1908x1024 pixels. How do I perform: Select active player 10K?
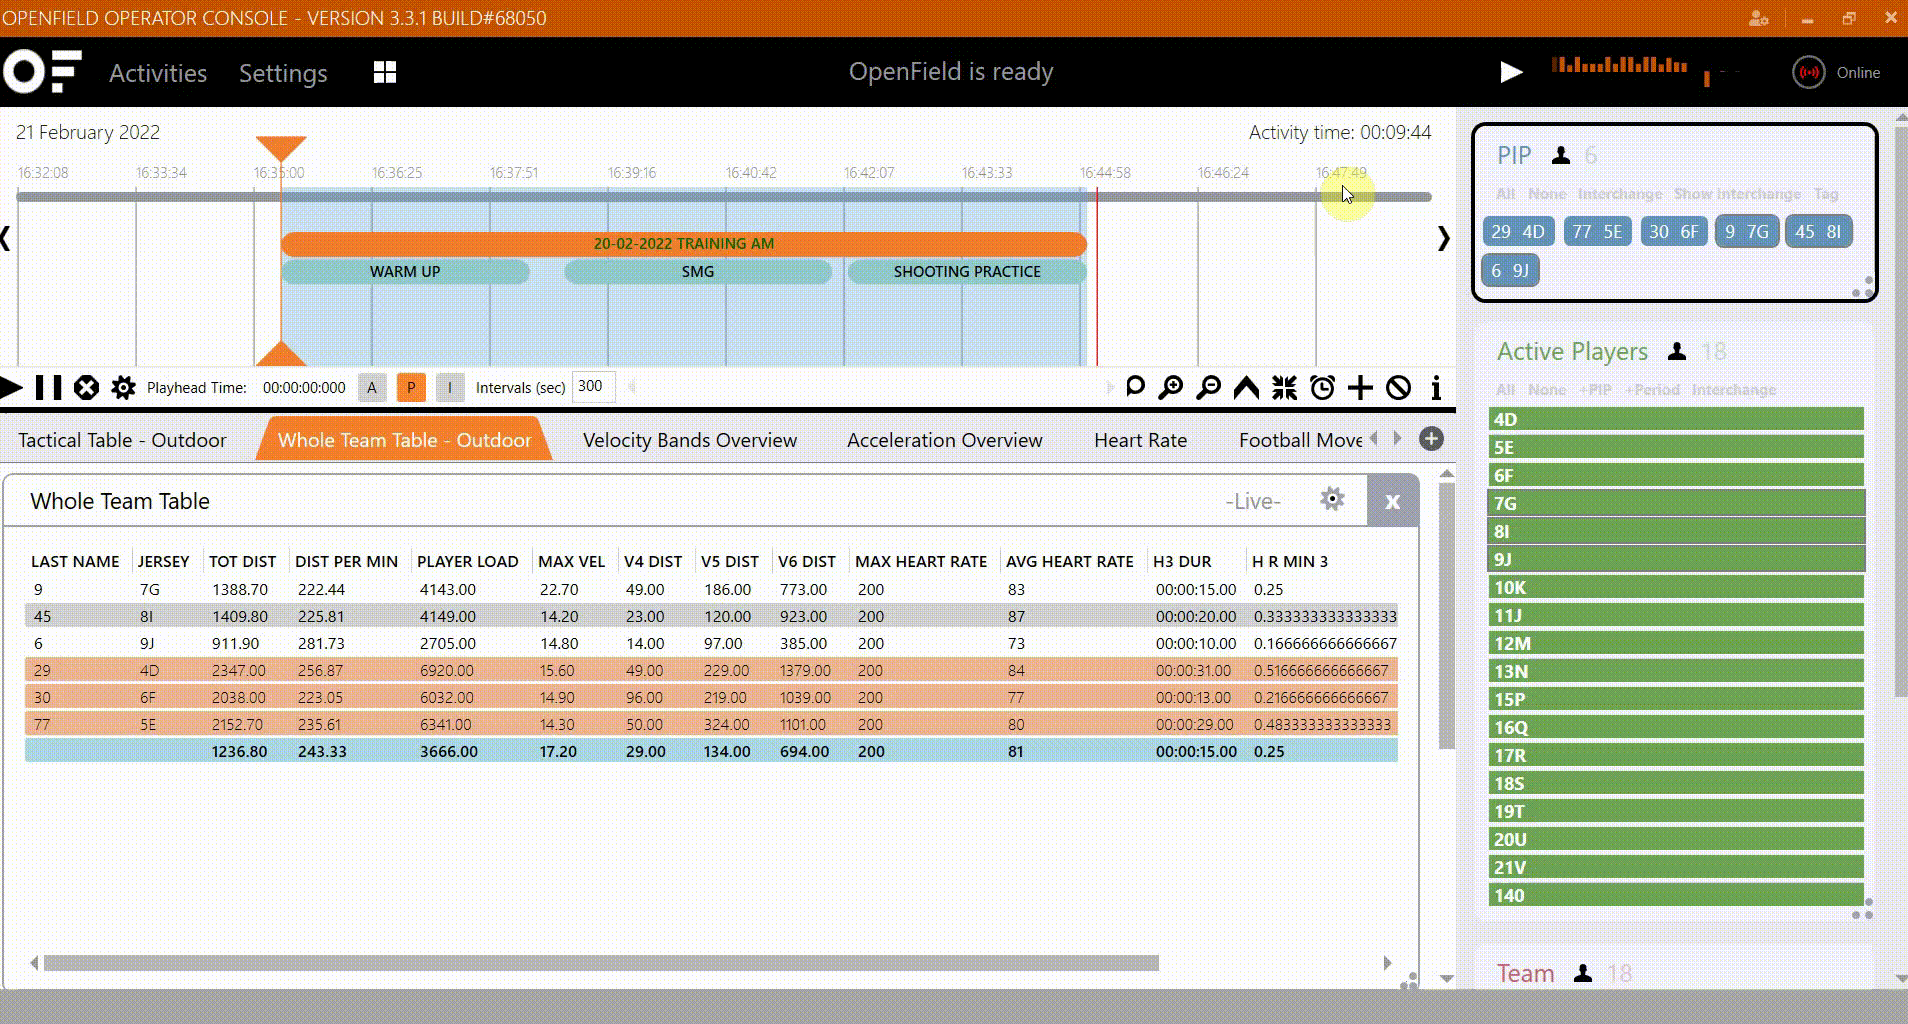pos(1676,587)
